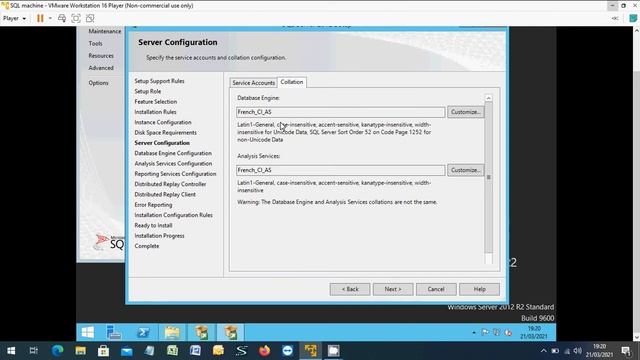Select the Installation Rules step
Screen dimensions: 640x360
pos(155,112)
